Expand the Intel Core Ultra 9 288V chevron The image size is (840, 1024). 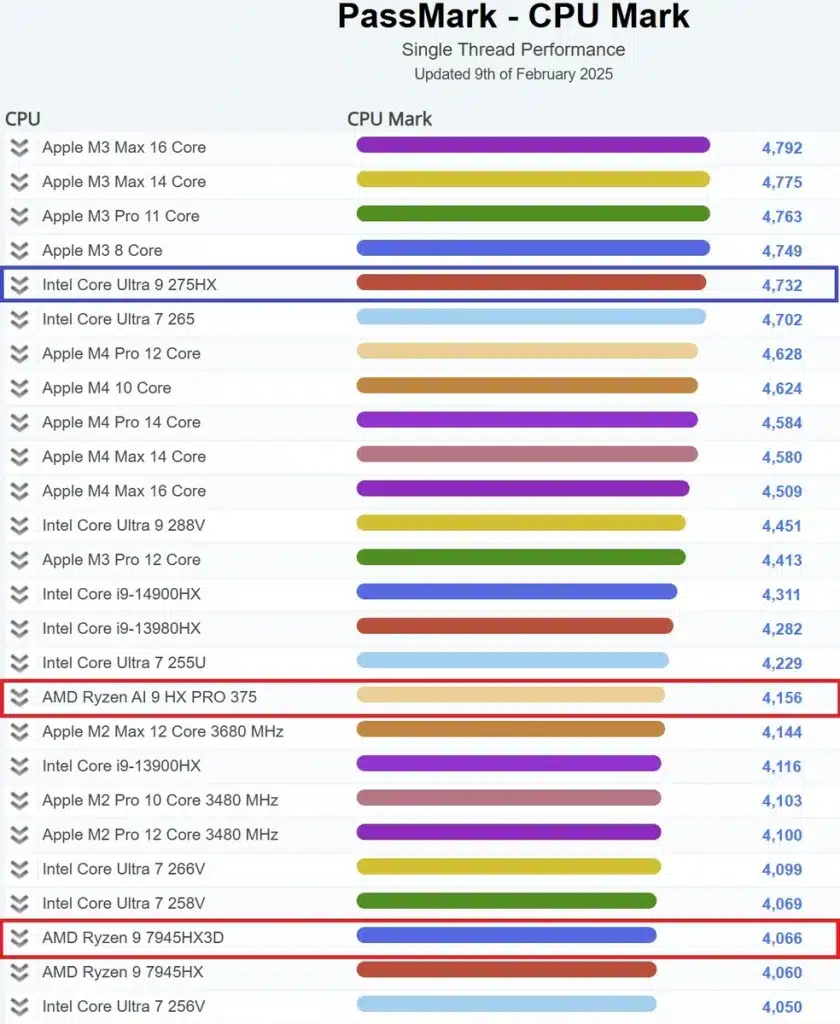pos(20,526)
